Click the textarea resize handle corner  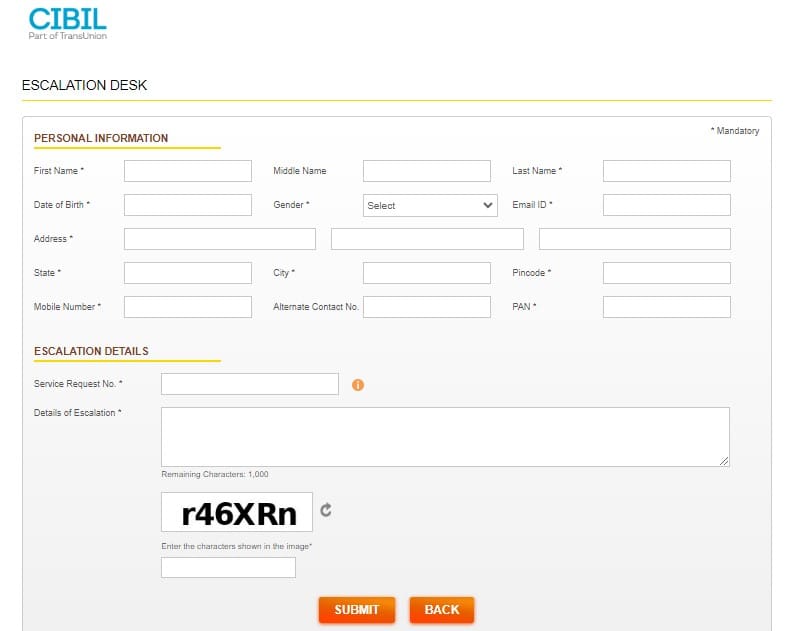(x=724, y=461)
